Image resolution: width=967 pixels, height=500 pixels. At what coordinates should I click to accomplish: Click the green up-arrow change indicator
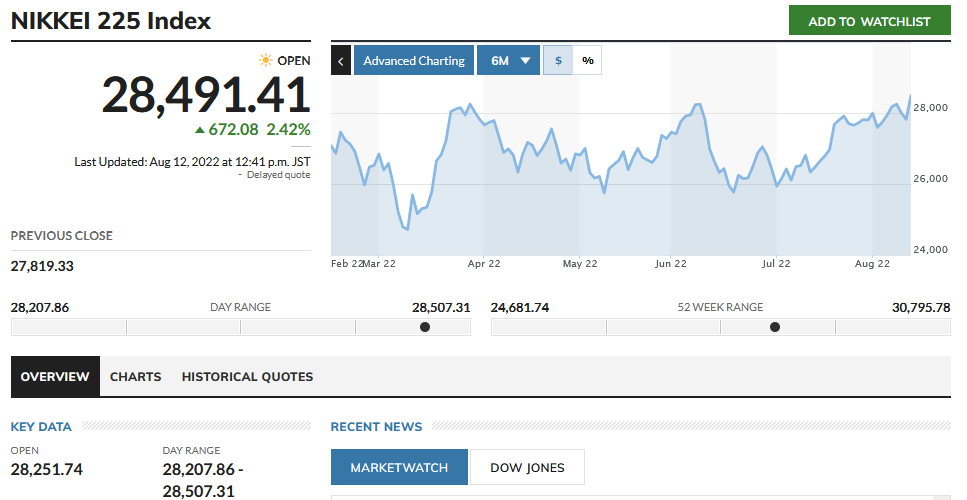pos(199,130)
